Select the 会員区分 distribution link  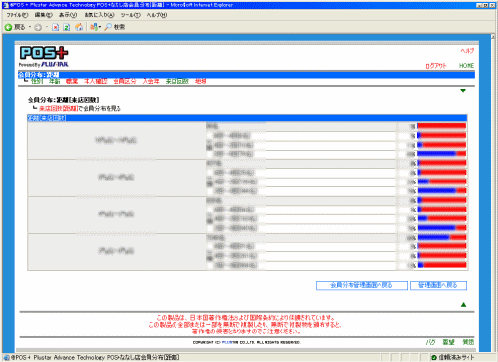click(125, 81)
